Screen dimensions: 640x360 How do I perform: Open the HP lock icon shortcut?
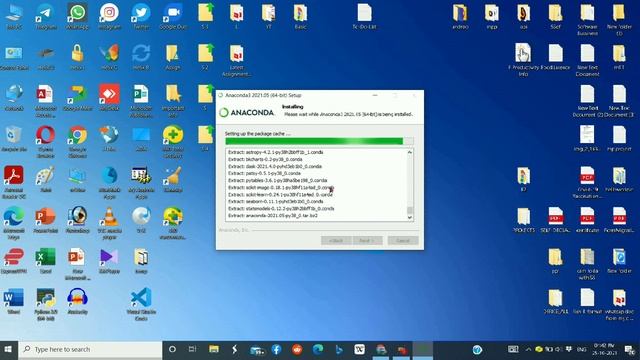(x=77, y=57)
